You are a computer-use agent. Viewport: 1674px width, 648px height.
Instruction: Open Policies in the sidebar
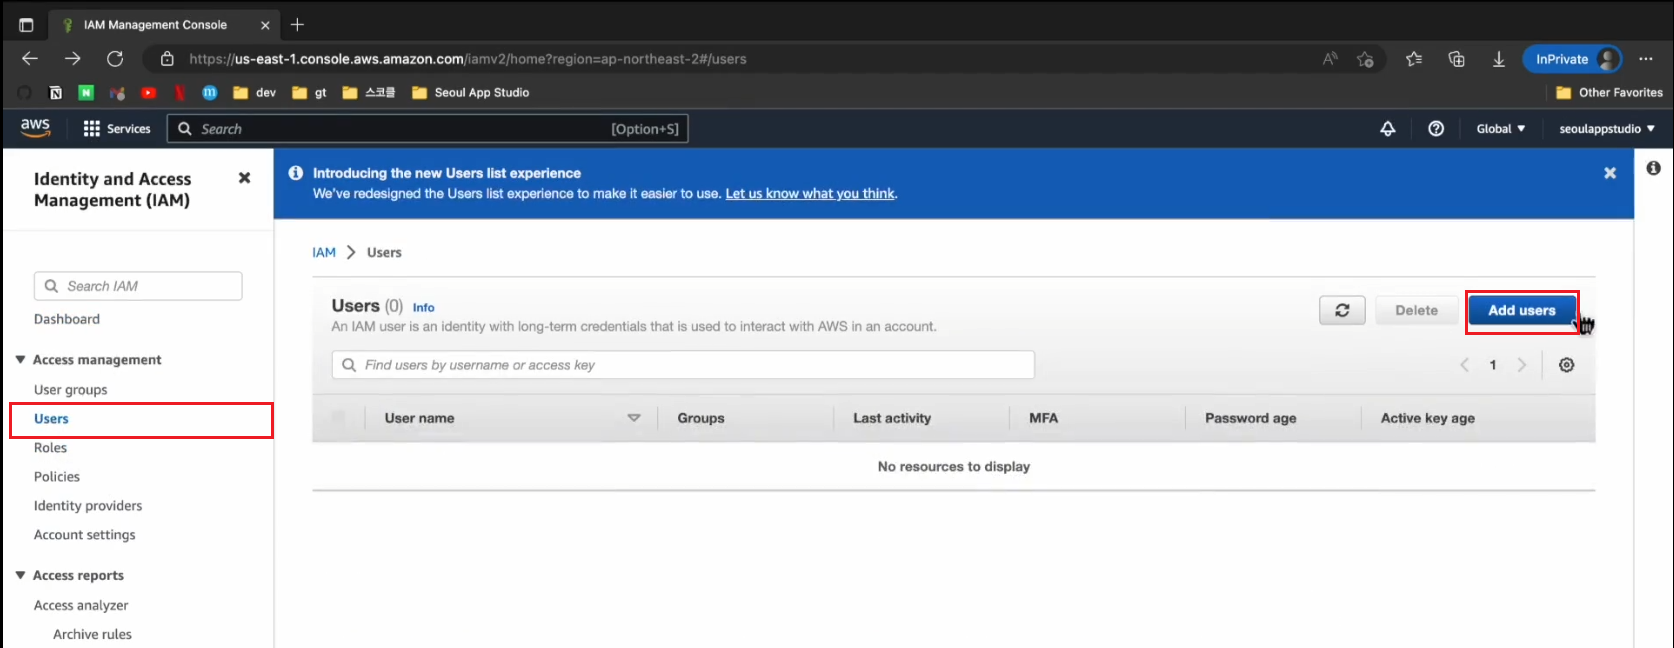57,477
